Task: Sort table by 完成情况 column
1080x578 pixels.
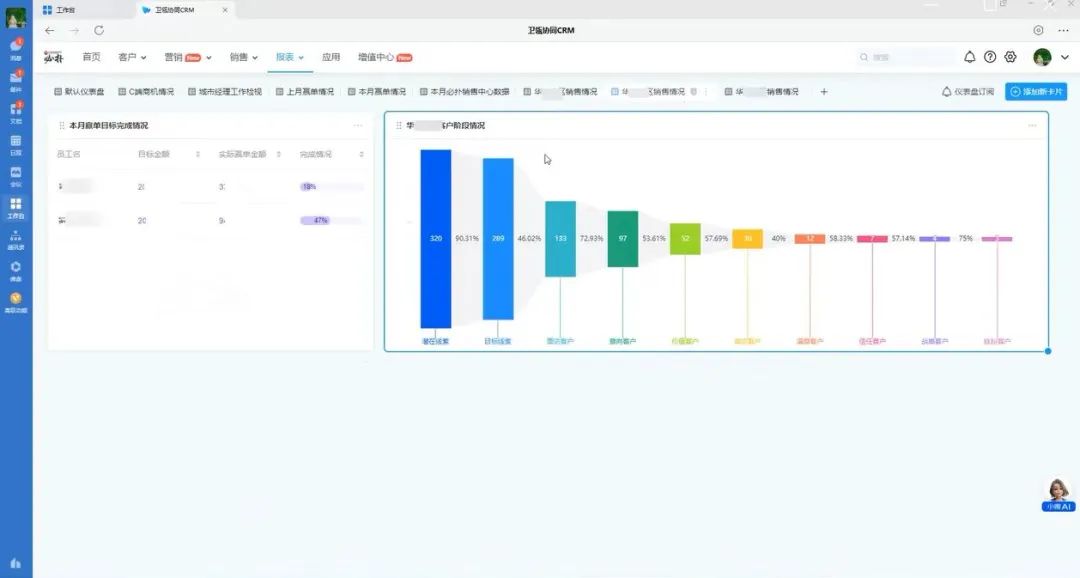Action: click(361, 155)
